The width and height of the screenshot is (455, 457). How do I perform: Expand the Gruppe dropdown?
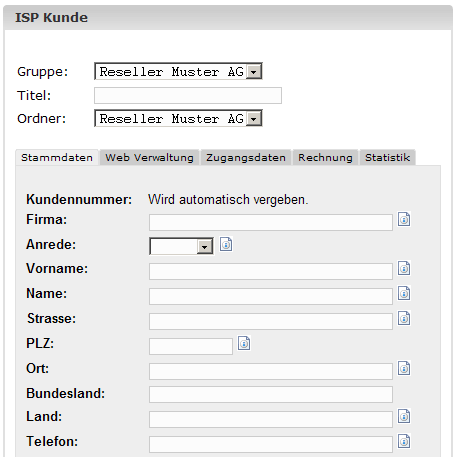178,71
